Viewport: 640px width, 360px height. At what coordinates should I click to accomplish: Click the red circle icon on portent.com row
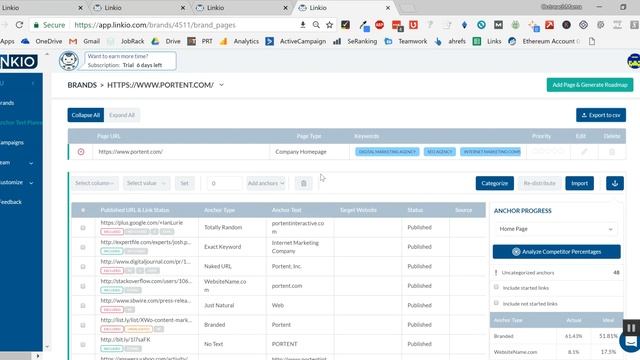(x=81, y=152)
